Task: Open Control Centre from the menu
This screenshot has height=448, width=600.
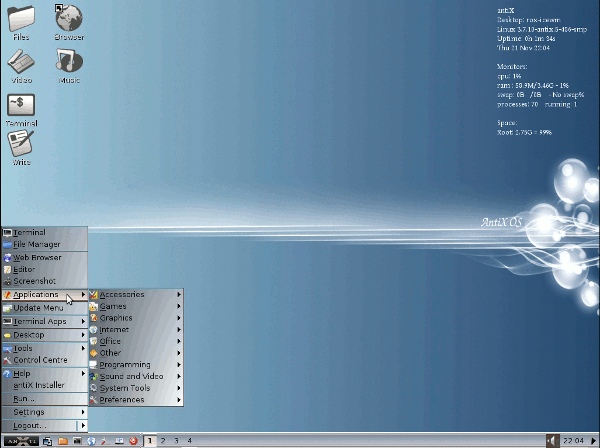Action: (x=45, y=360)
